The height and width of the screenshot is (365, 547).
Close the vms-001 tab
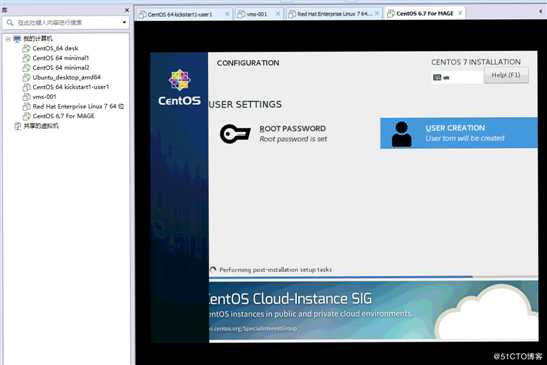pyautogui.click(x=278, y=14)
